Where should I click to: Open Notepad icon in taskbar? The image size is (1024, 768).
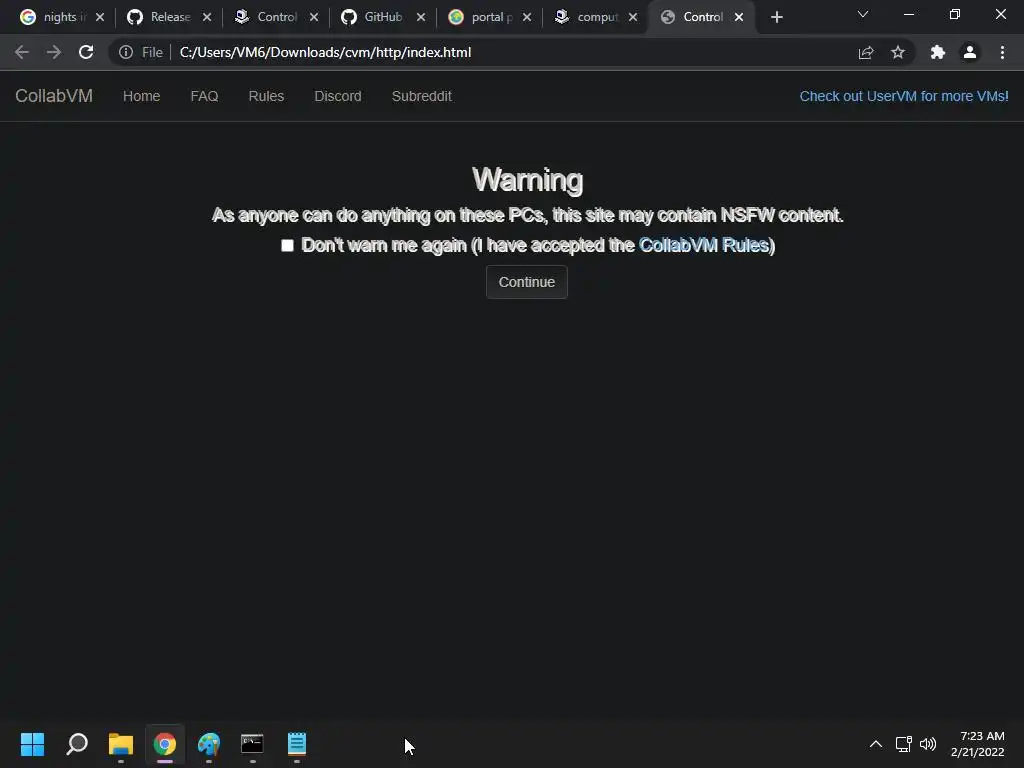coord(296,744)
